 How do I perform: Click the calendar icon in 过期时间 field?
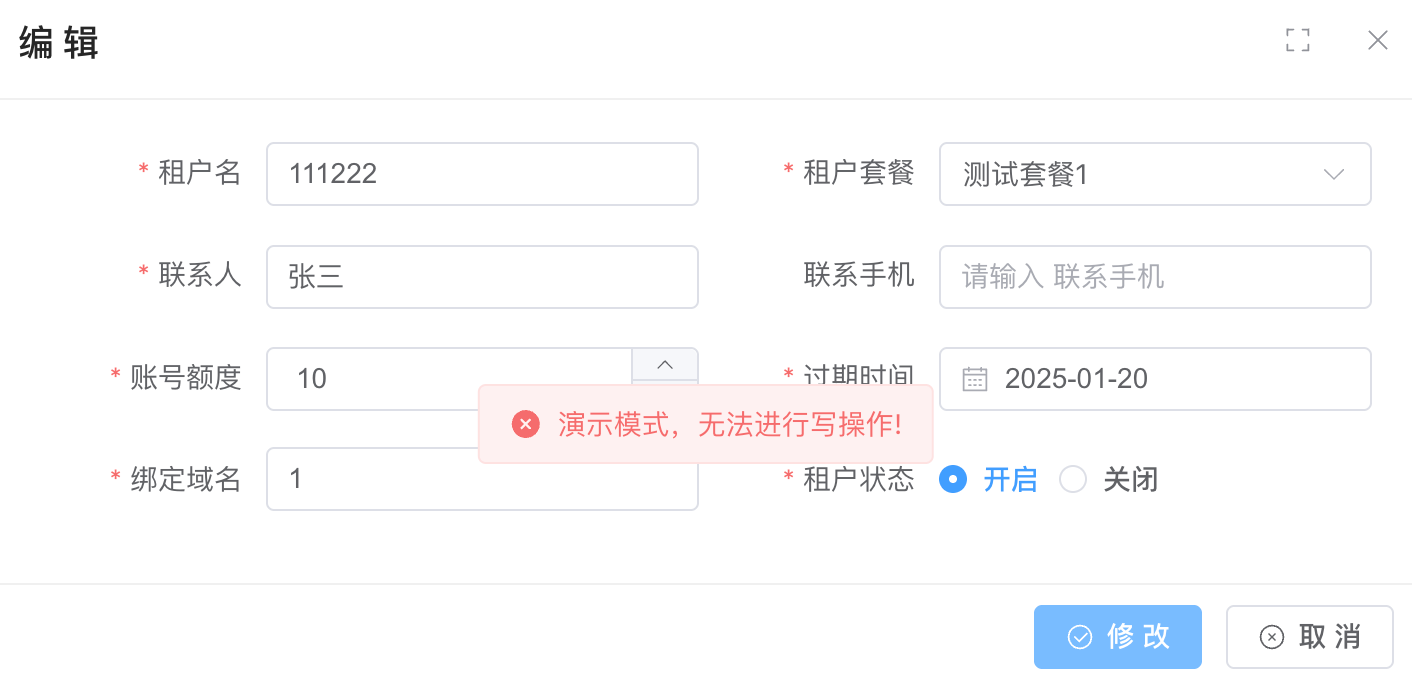pyautogui.click(x=974, y=379)
